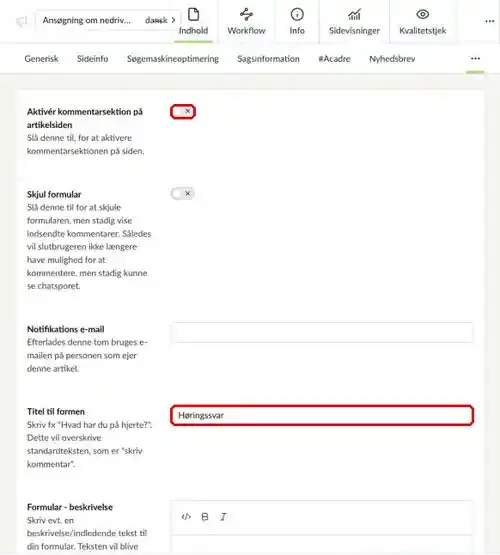Switch to the Sagsinformation tab

coord(268,59)
